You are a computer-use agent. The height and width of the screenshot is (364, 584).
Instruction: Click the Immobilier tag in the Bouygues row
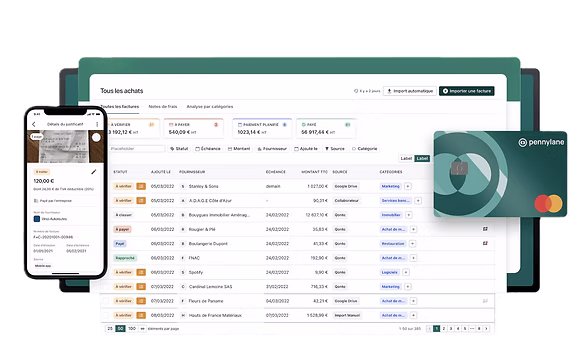(391, 215)
